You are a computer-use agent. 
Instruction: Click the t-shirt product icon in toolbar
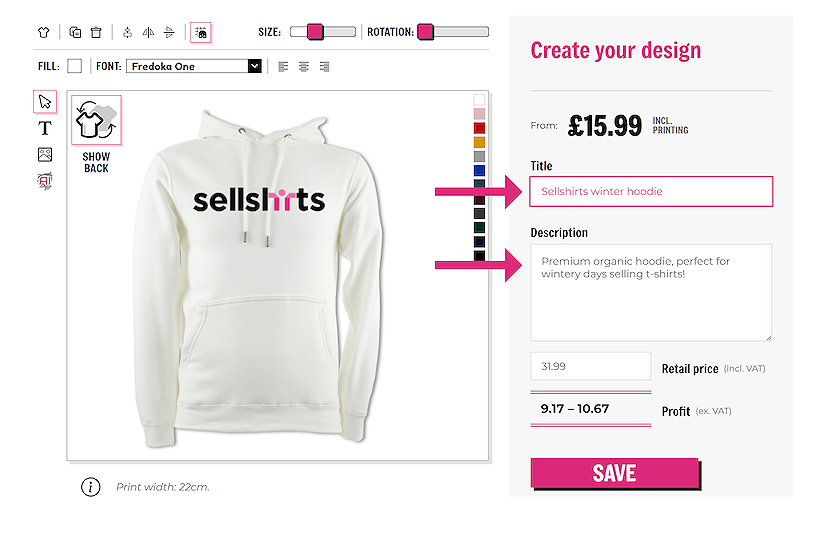coord(43,32)
